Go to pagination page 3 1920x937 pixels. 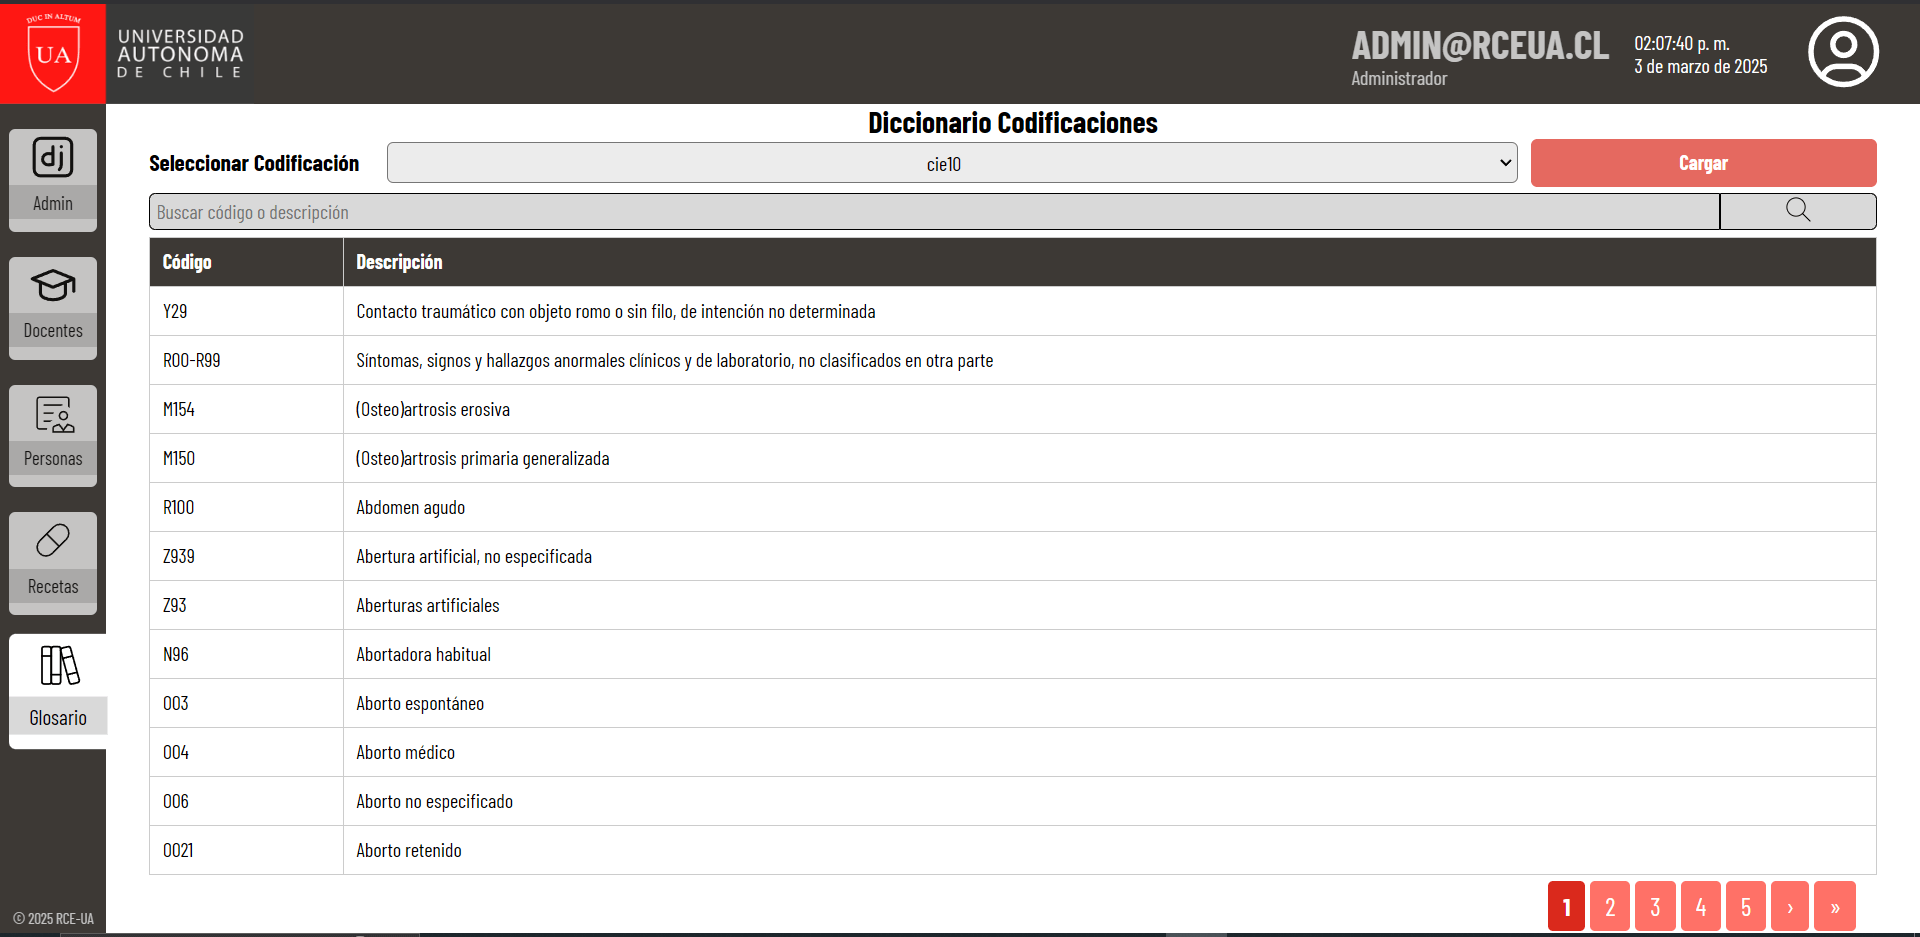[x=1655, y=906]
